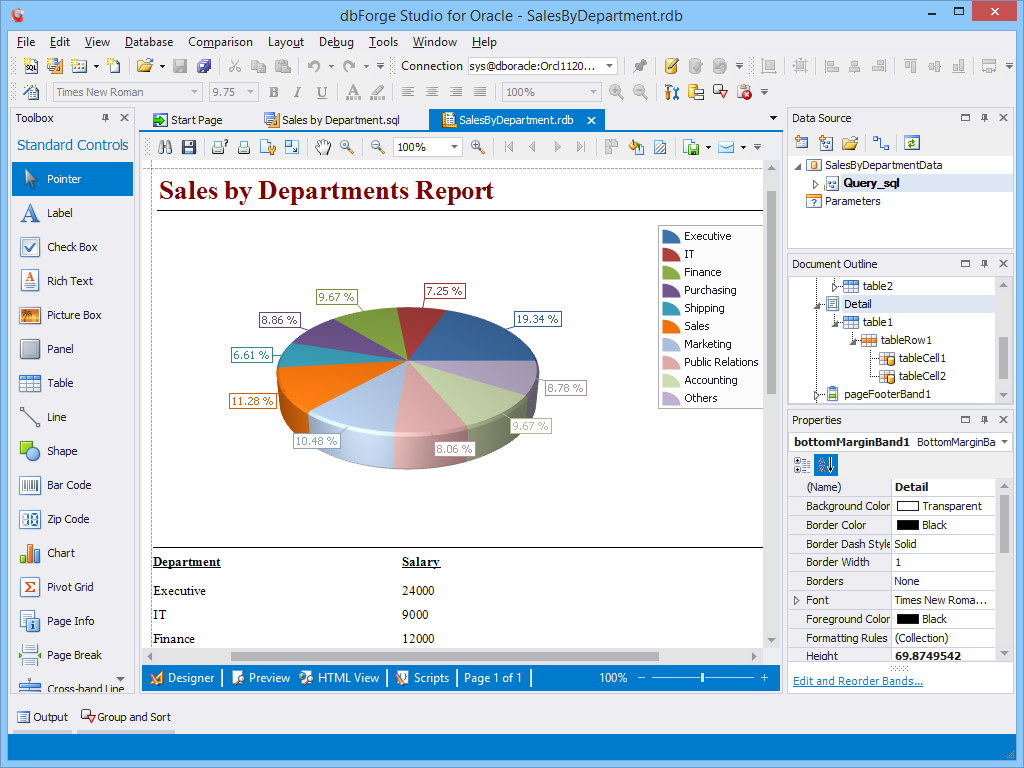Viewport: 1024px width, 768px height.
Task: Click the binoculars search icon in report toolbar
Action: pos(165,147)
